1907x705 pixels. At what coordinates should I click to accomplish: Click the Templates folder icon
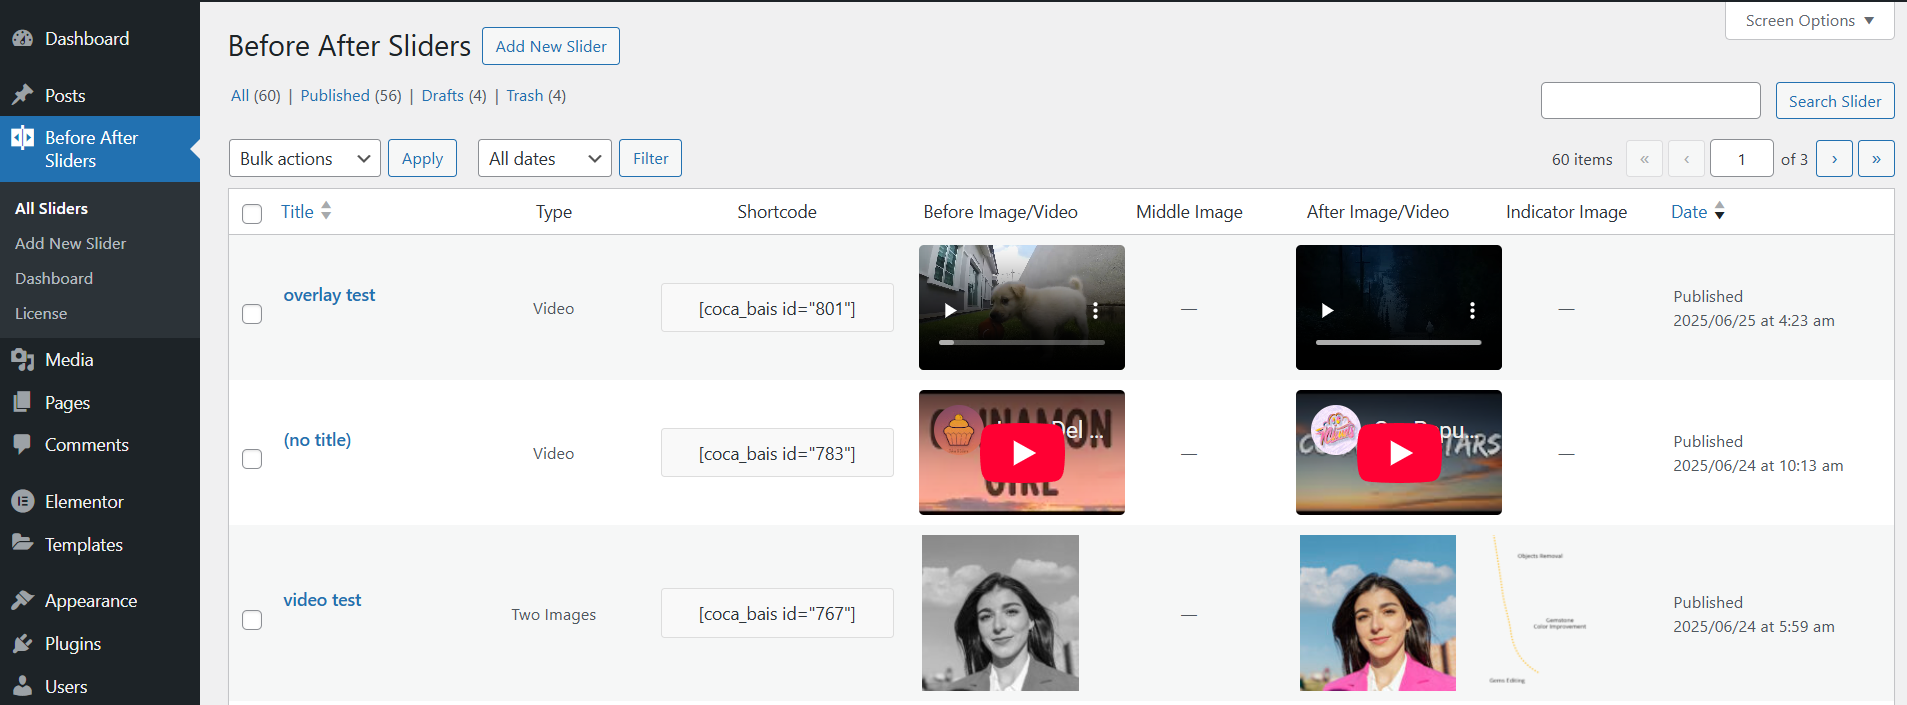23,544
